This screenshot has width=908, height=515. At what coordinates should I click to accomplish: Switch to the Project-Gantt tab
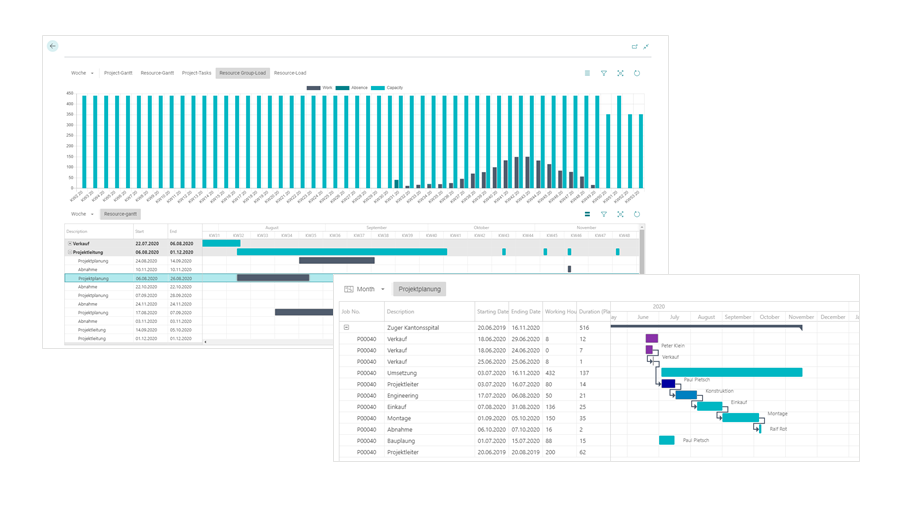(118, 73)
